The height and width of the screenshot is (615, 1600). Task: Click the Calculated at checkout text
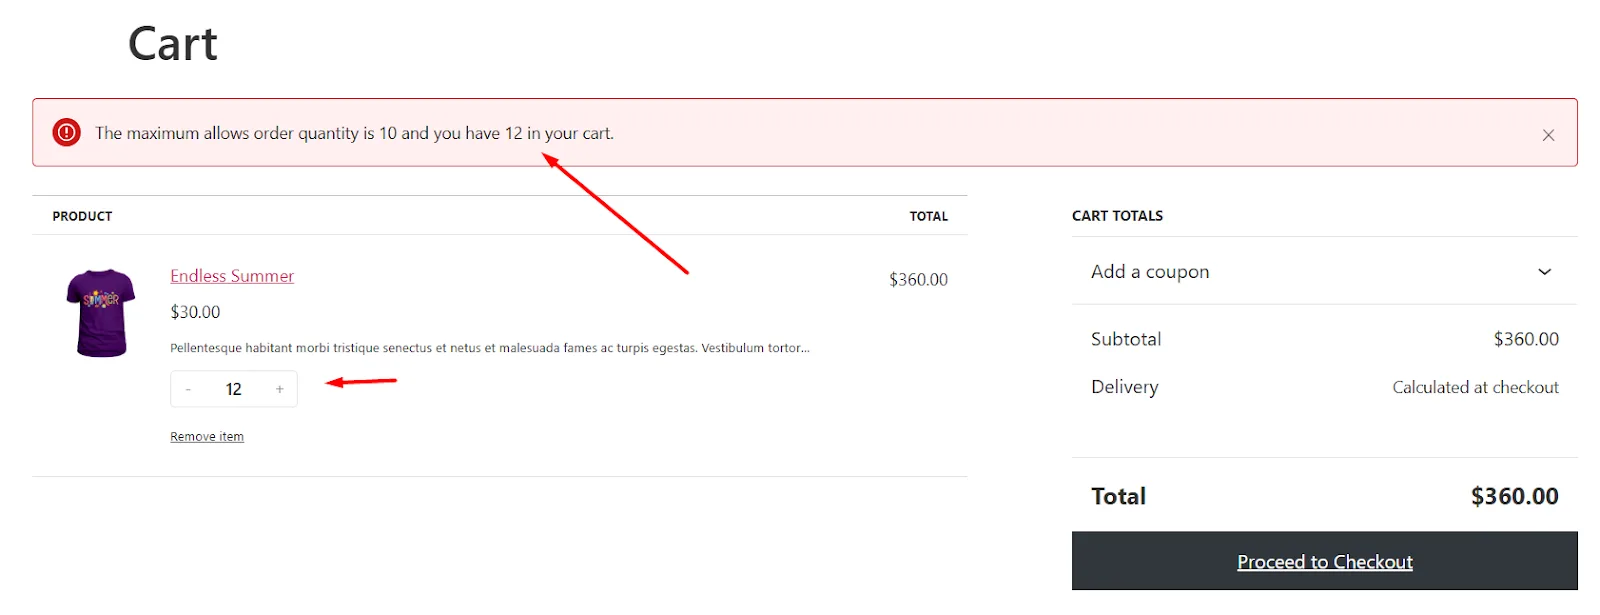point(1475,387)
